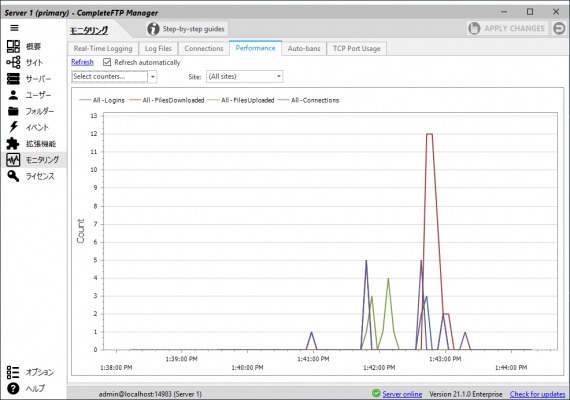
Task: Select the イベント lightning icon
Action: [x=13, y=127]
